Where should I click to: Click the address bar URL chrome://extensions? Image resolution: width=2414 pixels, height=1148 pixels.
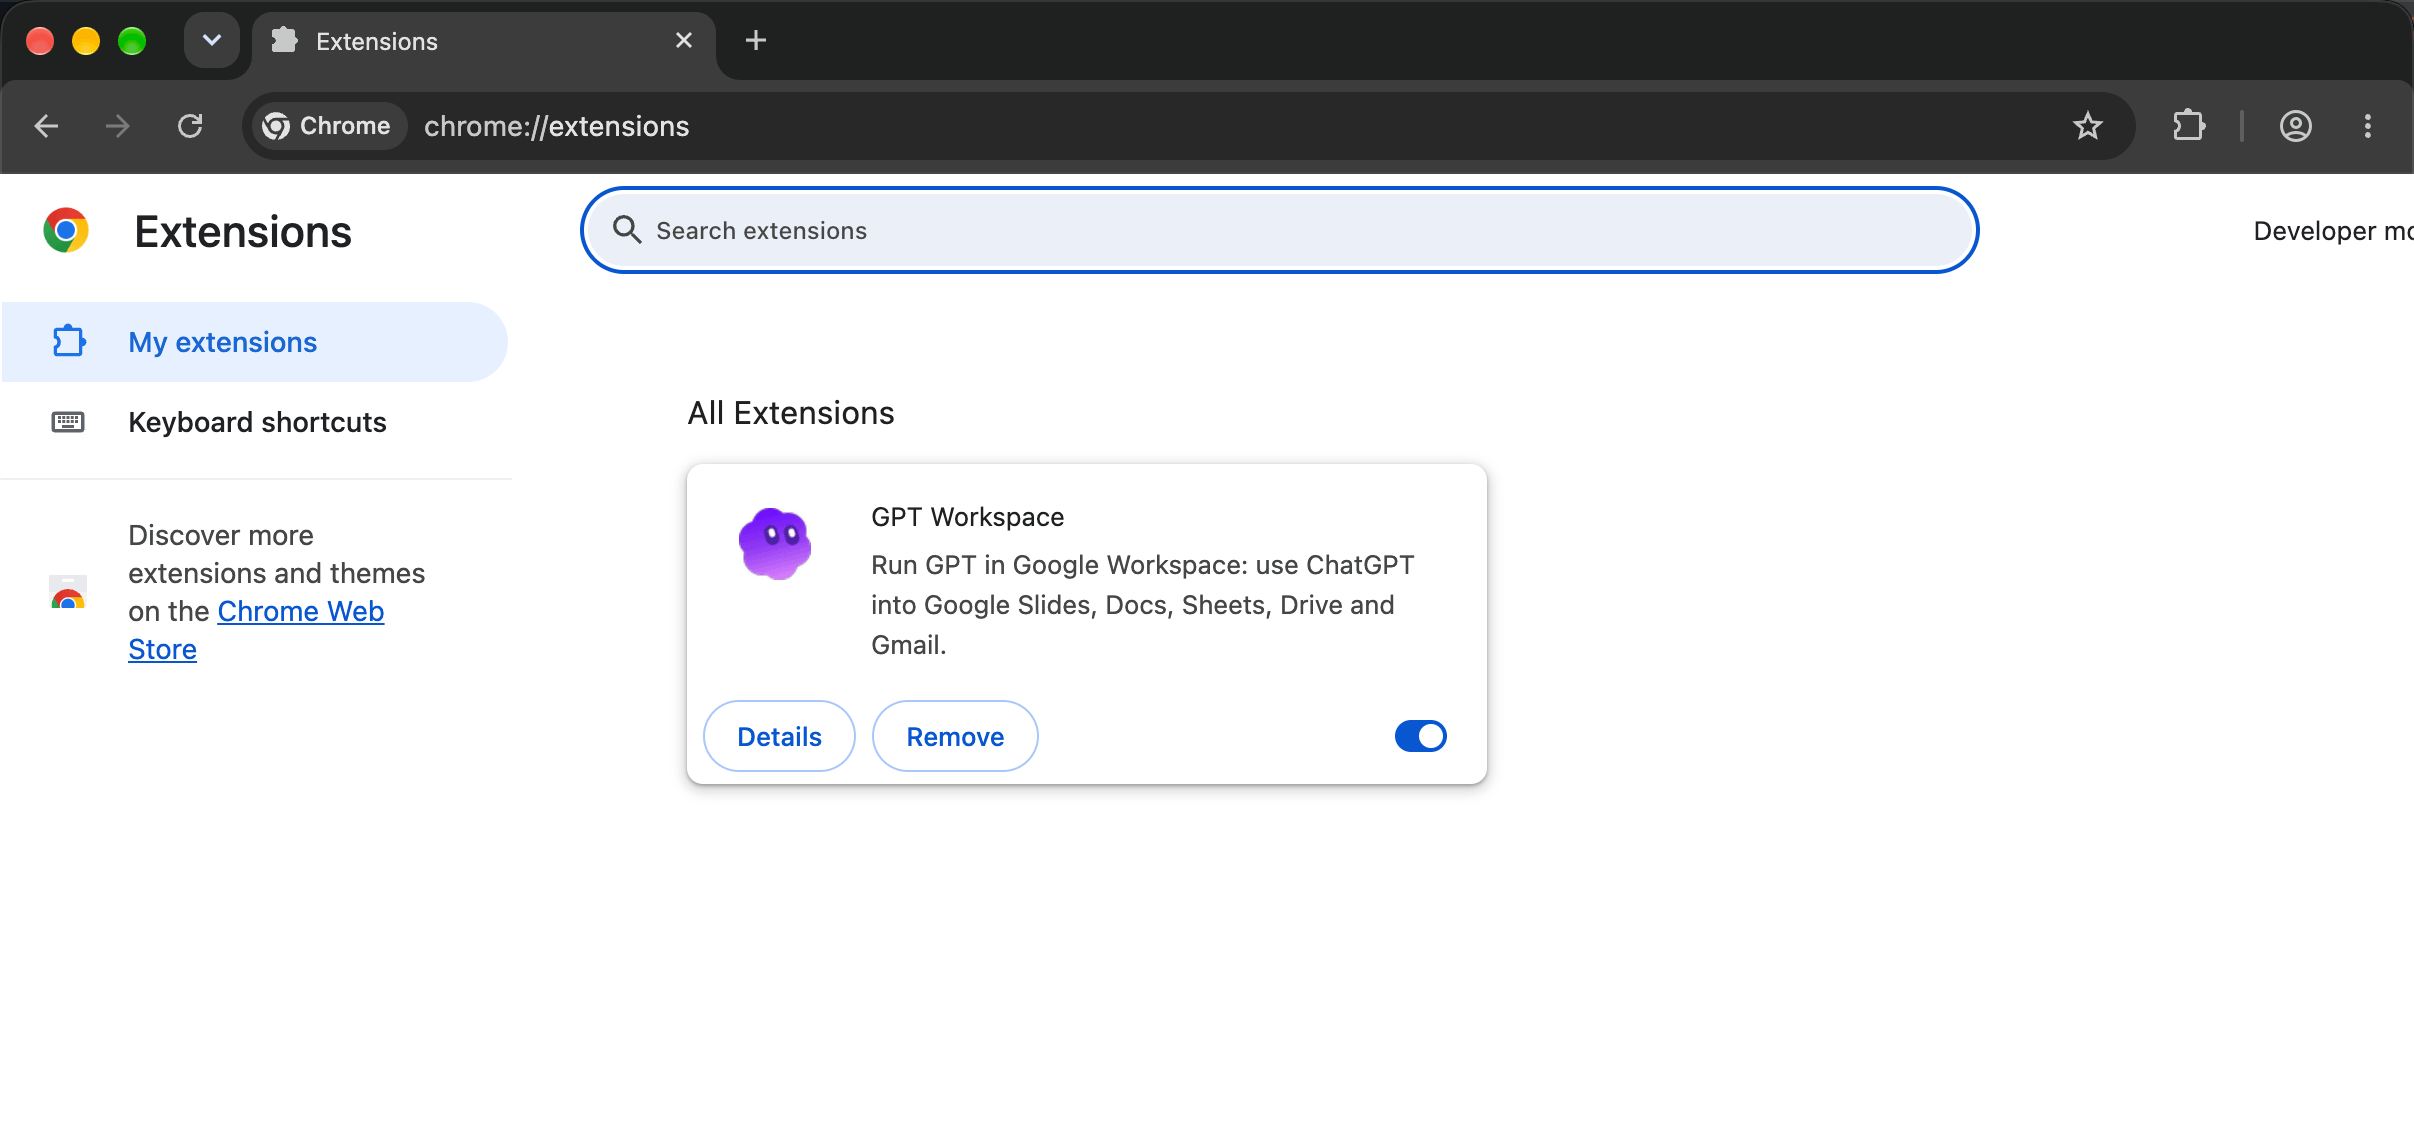tap(556, 126)
